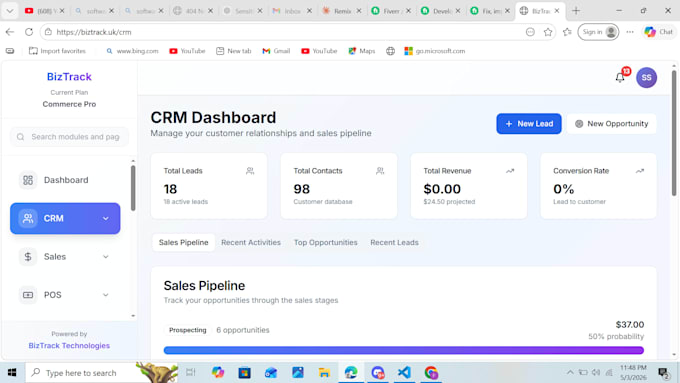Screen dimensions: 680x383
Task: Open the SS user avatar menu
Action: 646,78
